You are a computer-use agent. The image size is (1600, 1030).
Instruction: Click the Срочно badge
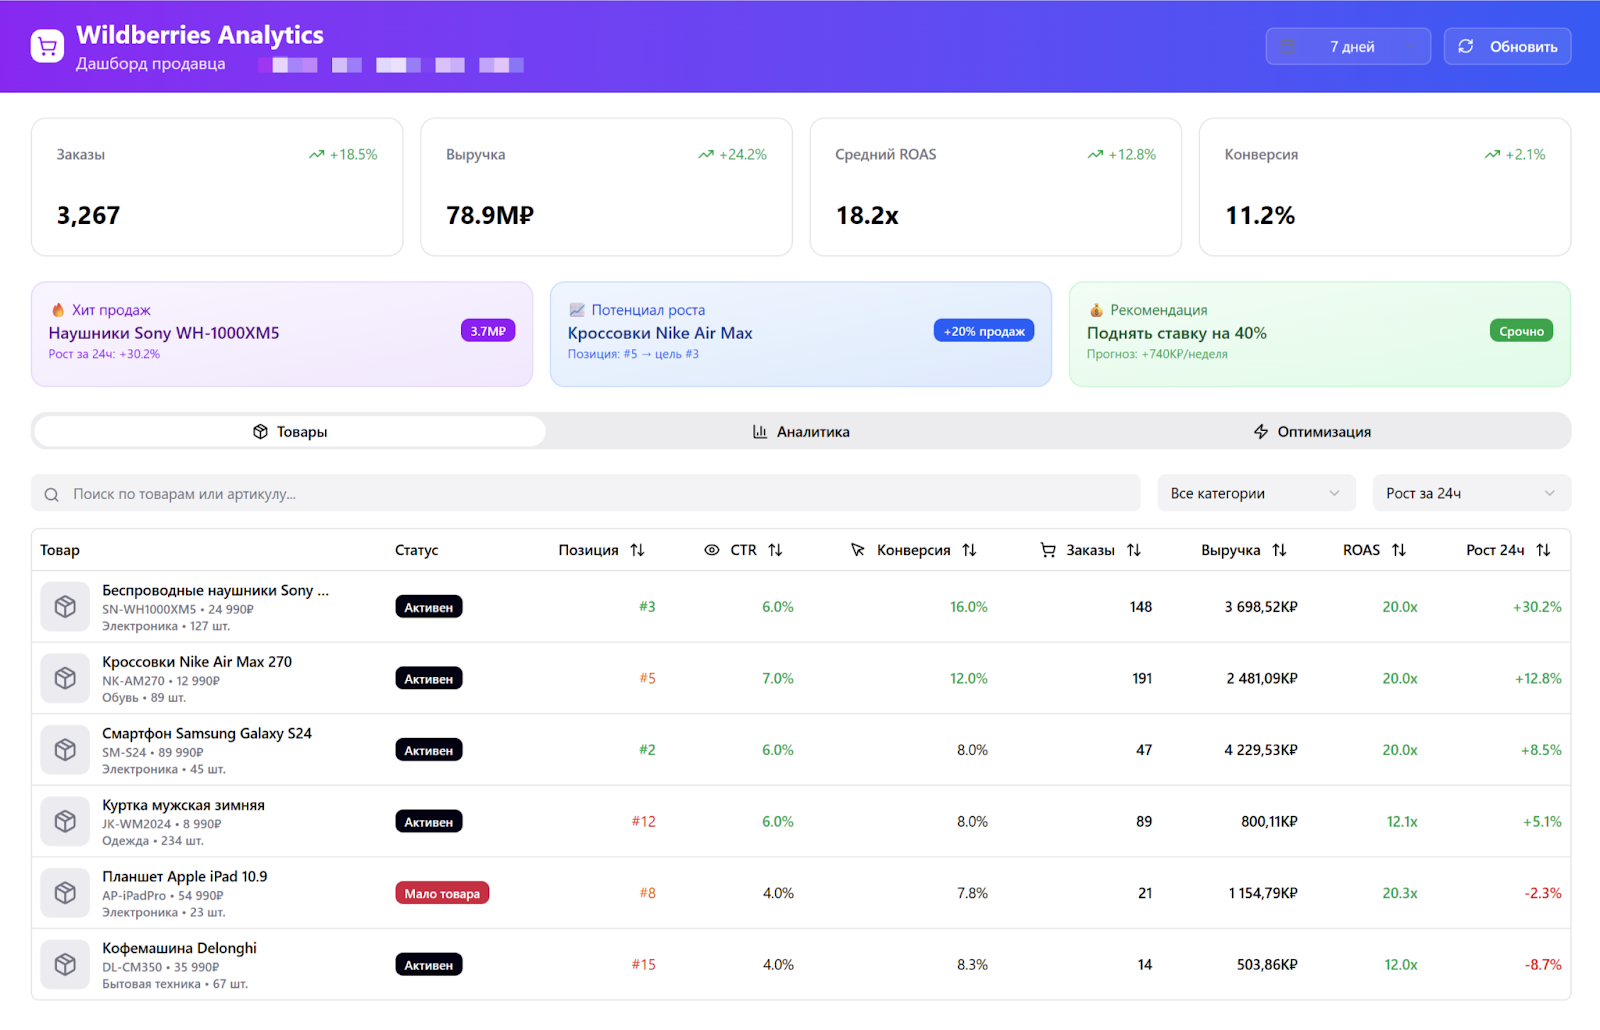point(1521,331)
